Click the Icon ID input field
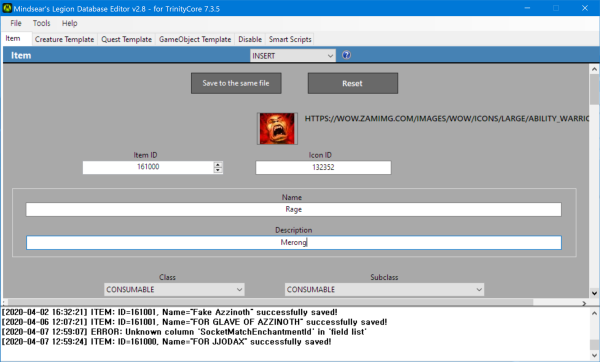 pos(323,168)
